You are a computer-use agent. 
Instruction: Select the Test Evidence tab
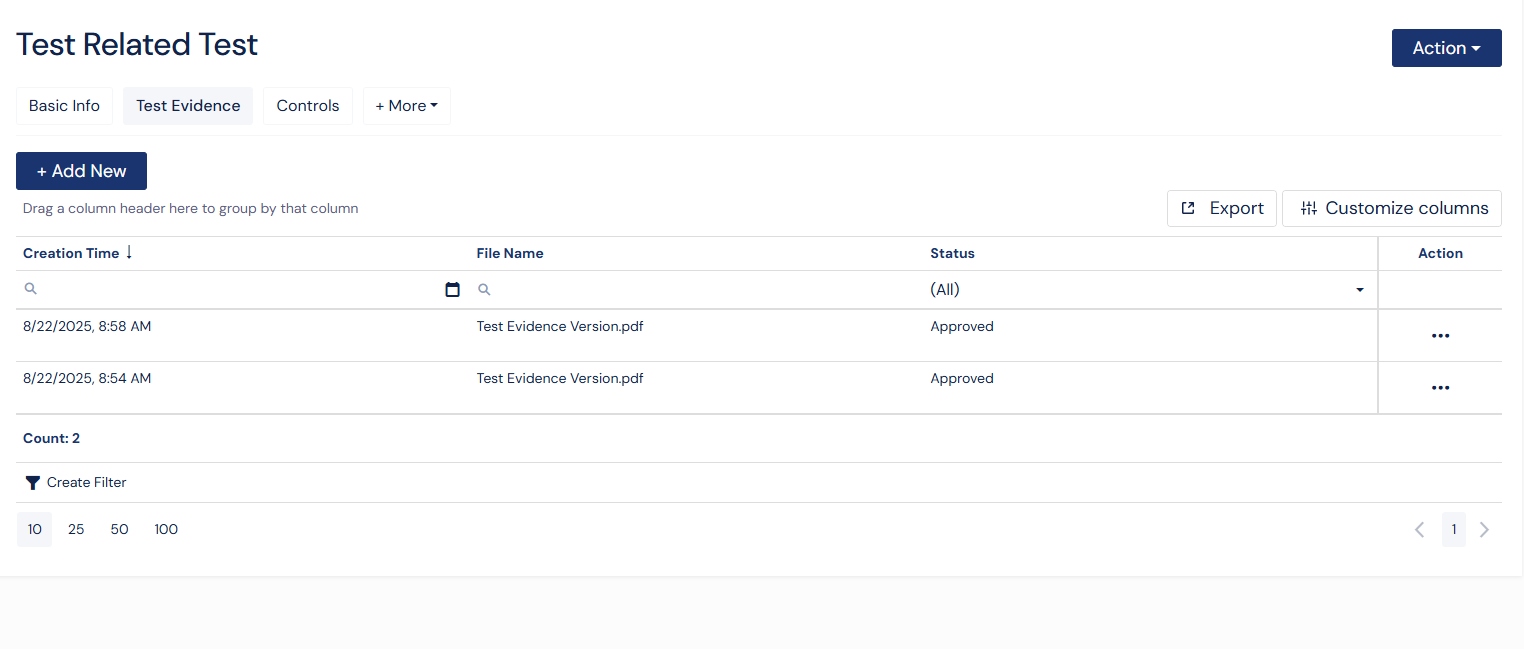point(188,106)
